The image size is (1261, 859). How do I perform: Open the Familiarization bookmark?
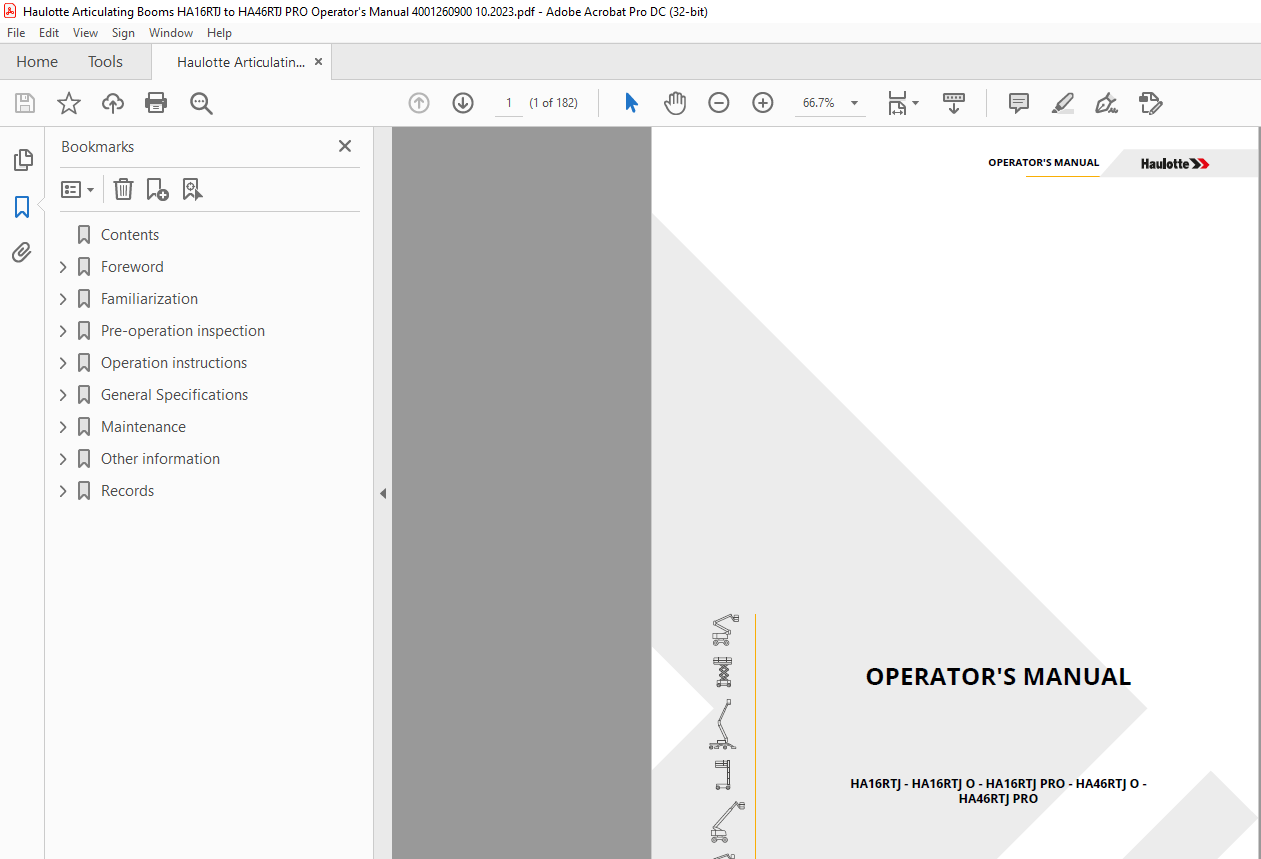pos(149,299)
